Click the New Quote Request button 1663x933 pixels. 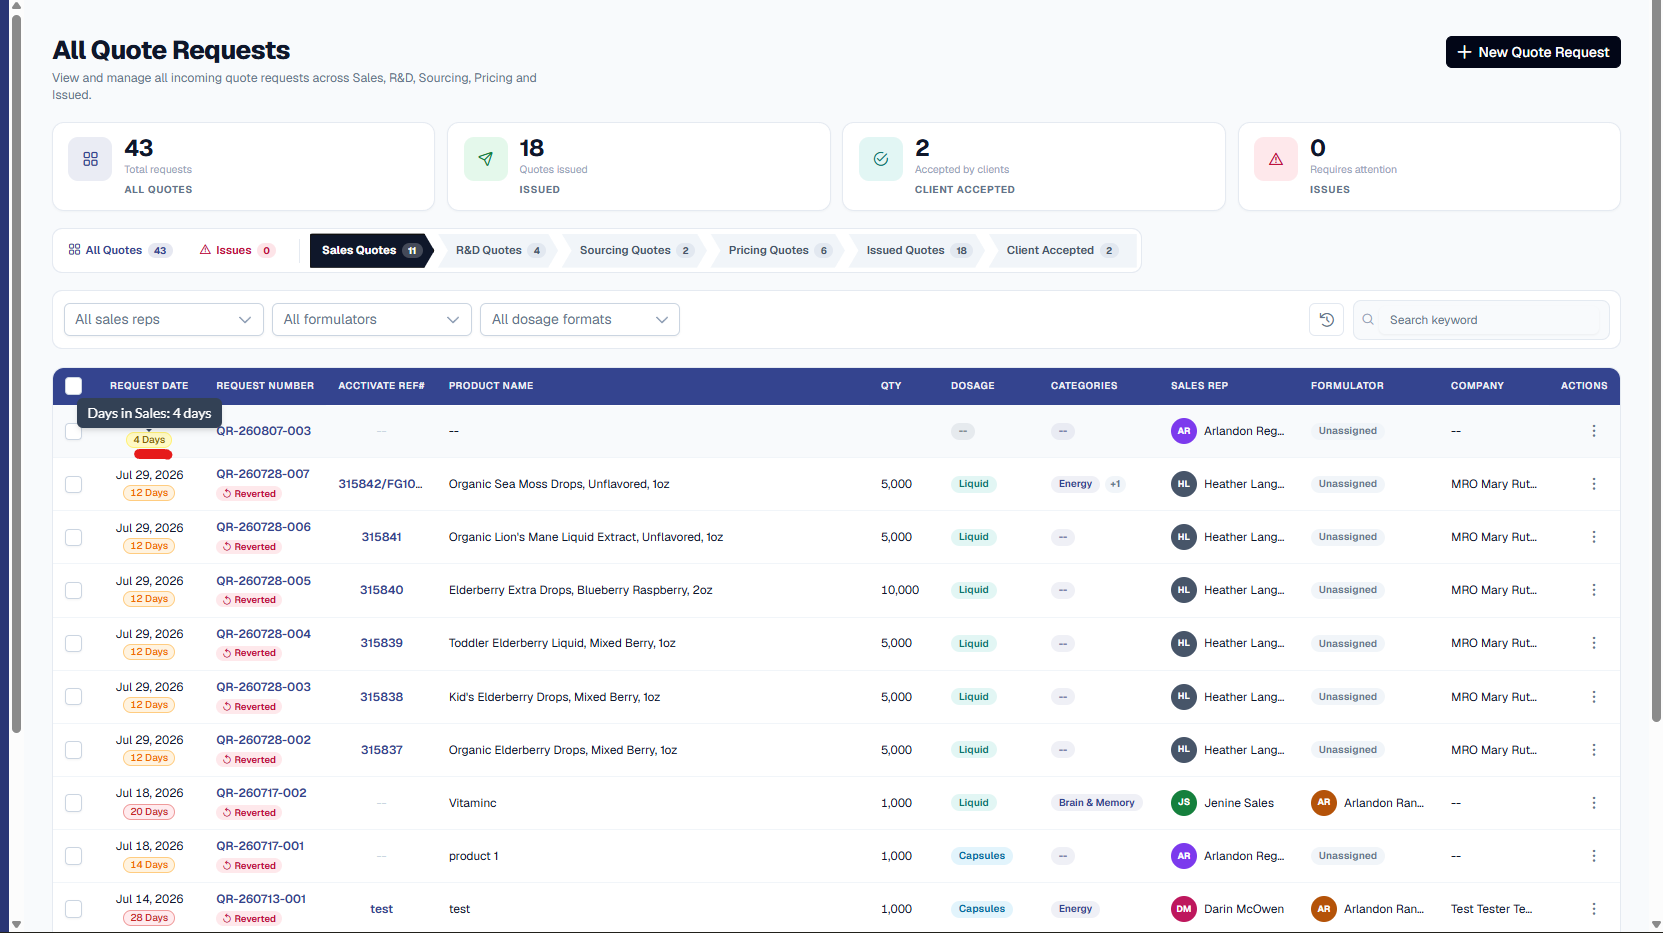pyautogui.click(x=1533, y=52)
